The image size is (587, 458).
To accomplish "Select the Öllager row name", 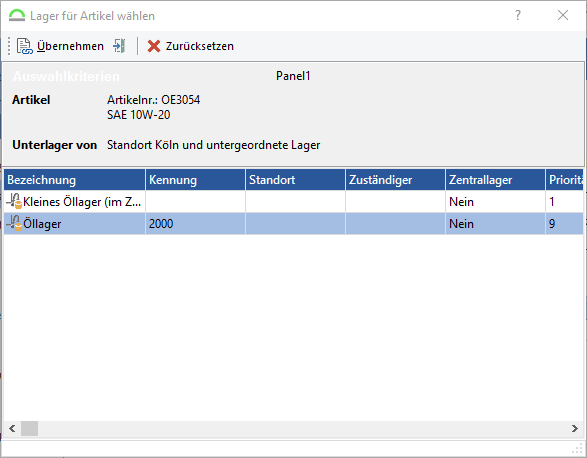I will click(42, 224).
